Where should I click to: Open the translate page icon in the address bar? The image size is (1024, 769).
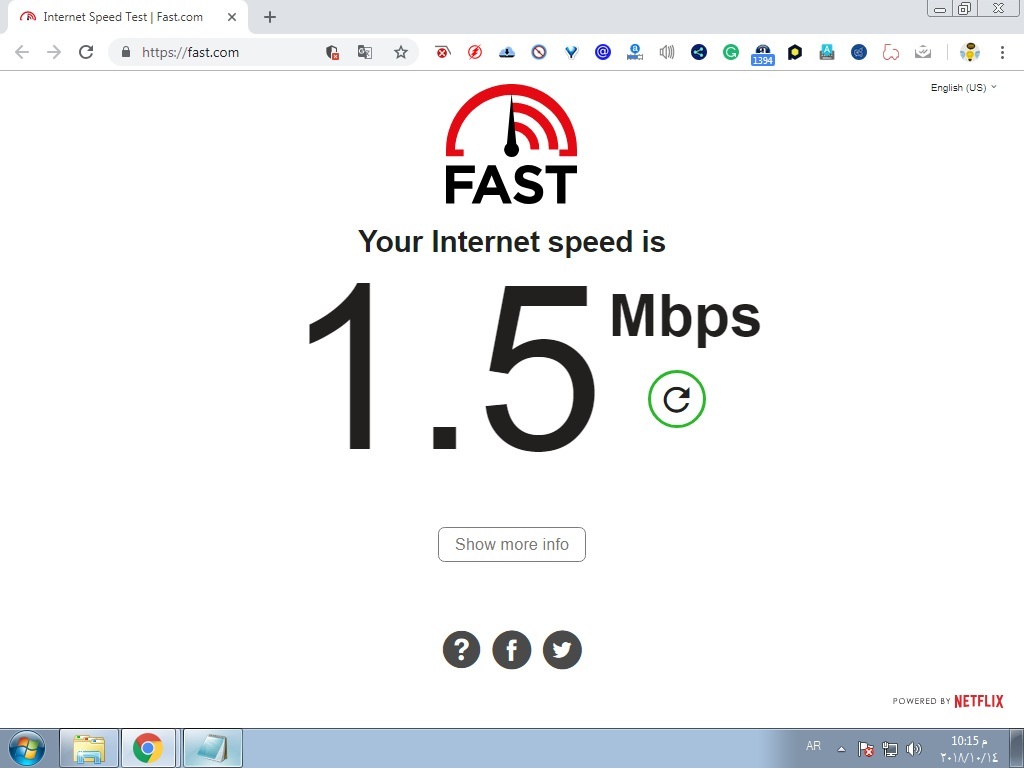(365, 52)
